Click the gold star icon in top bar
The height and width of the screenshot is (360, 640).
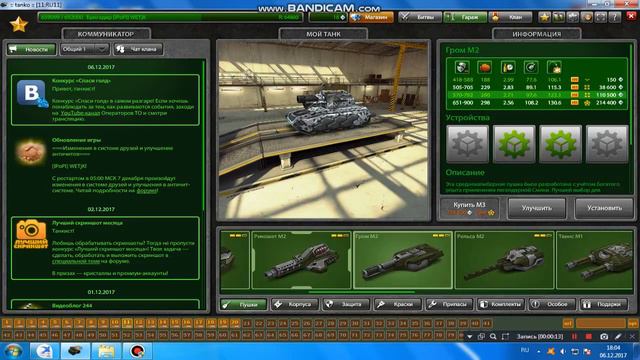coord(544,17)
